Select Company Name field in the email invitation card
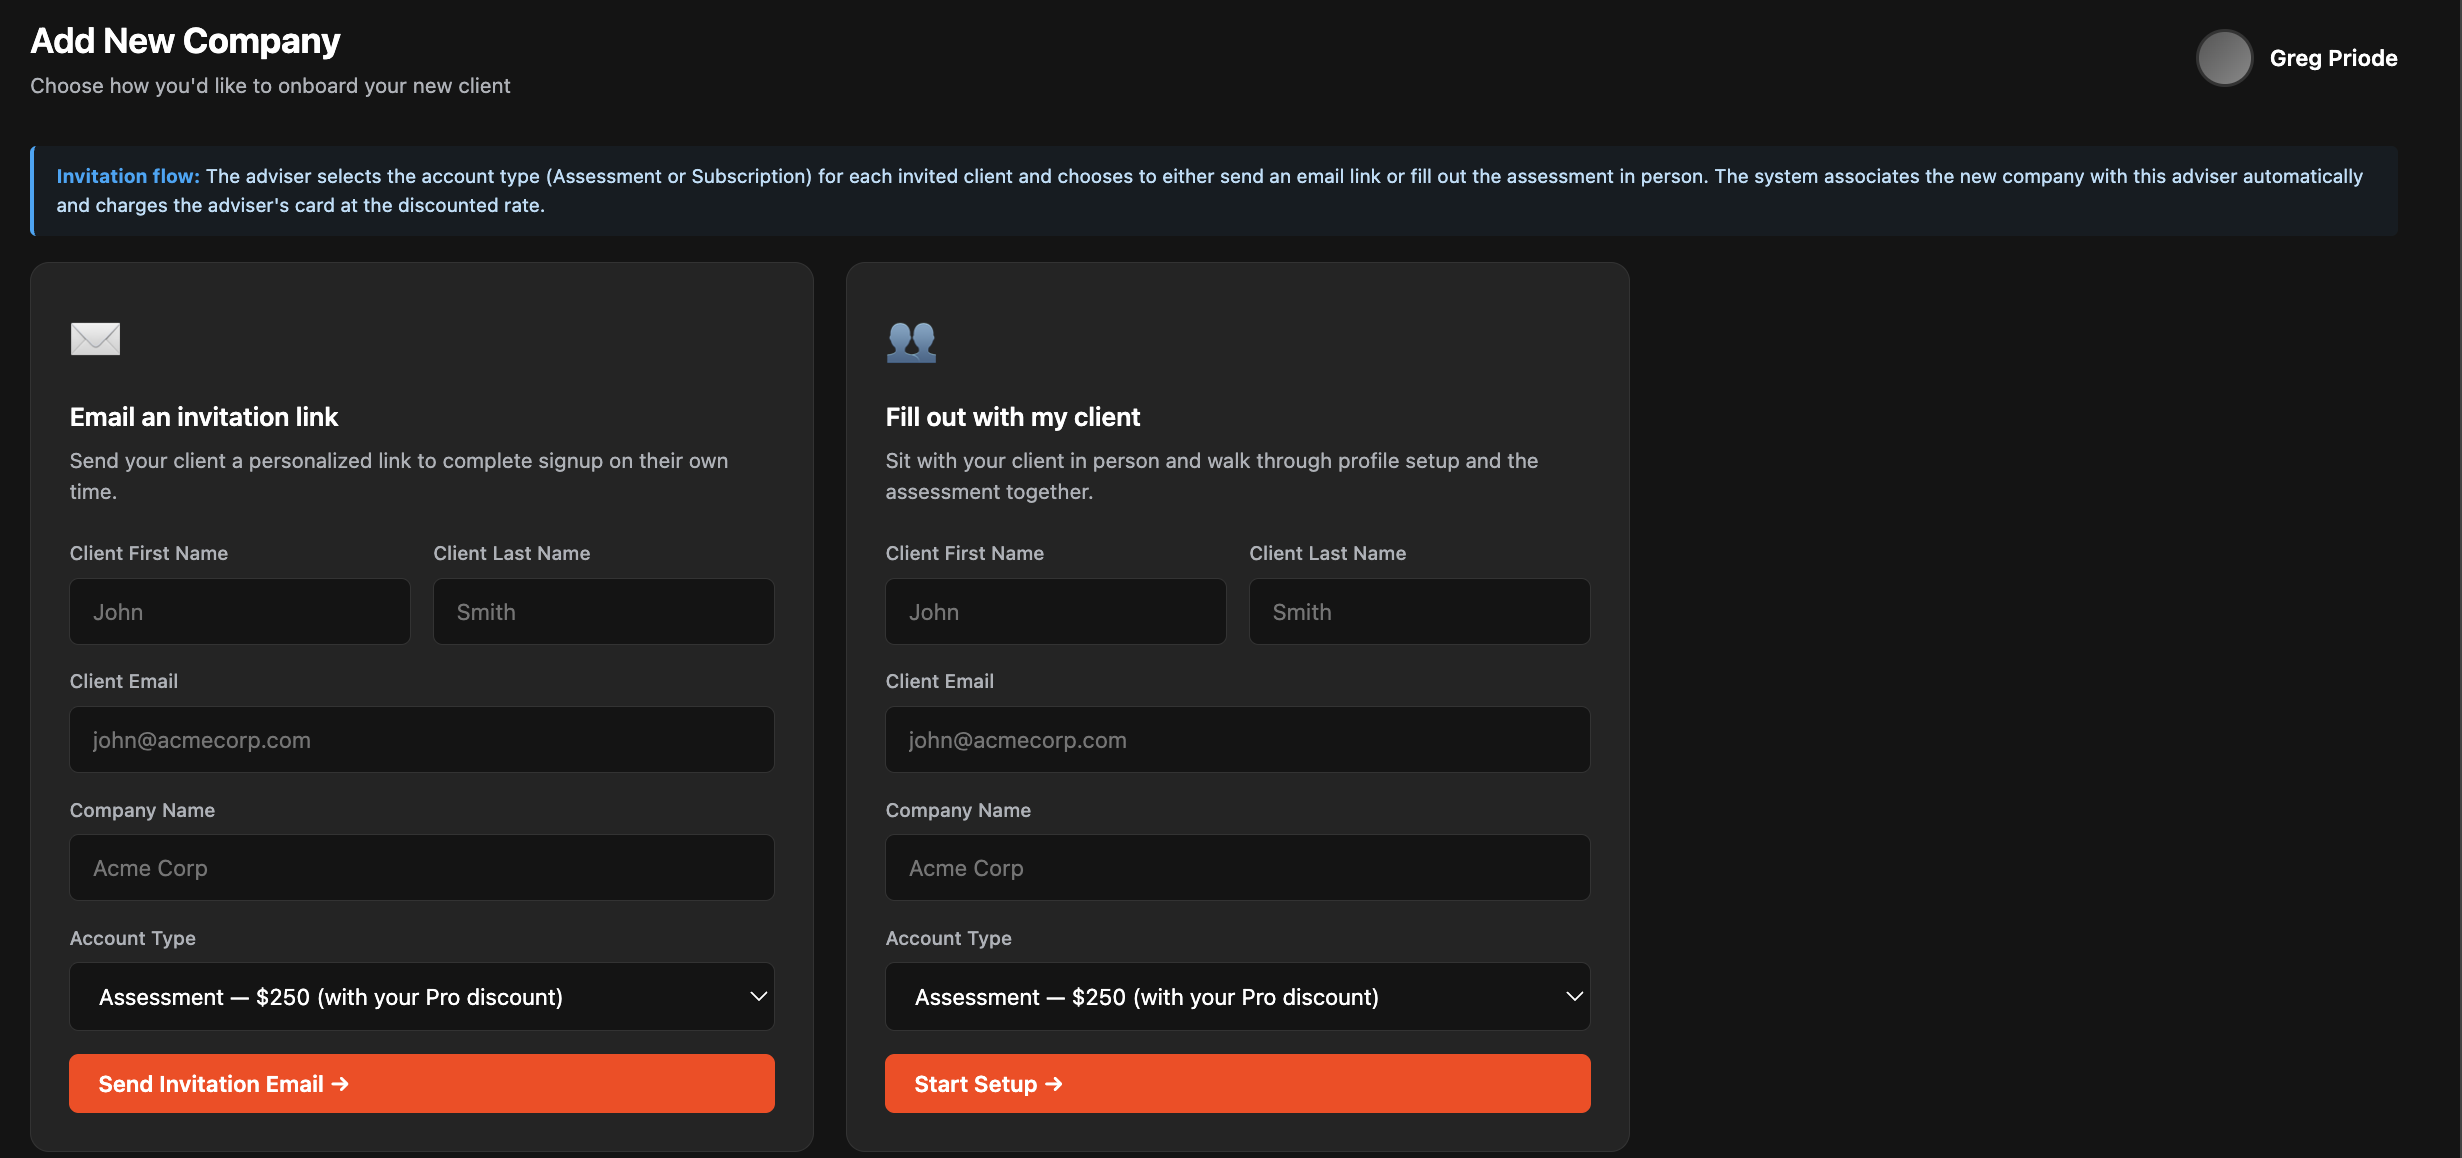This screenshot has height=1158, width=2462. point(422,868)
